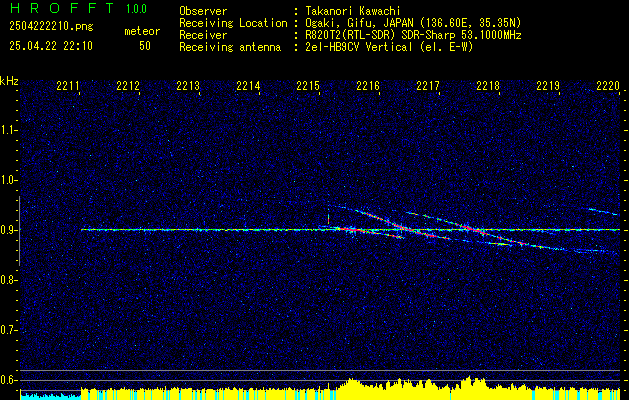Click the 0.9 frequency axis label

coord(8,230)
